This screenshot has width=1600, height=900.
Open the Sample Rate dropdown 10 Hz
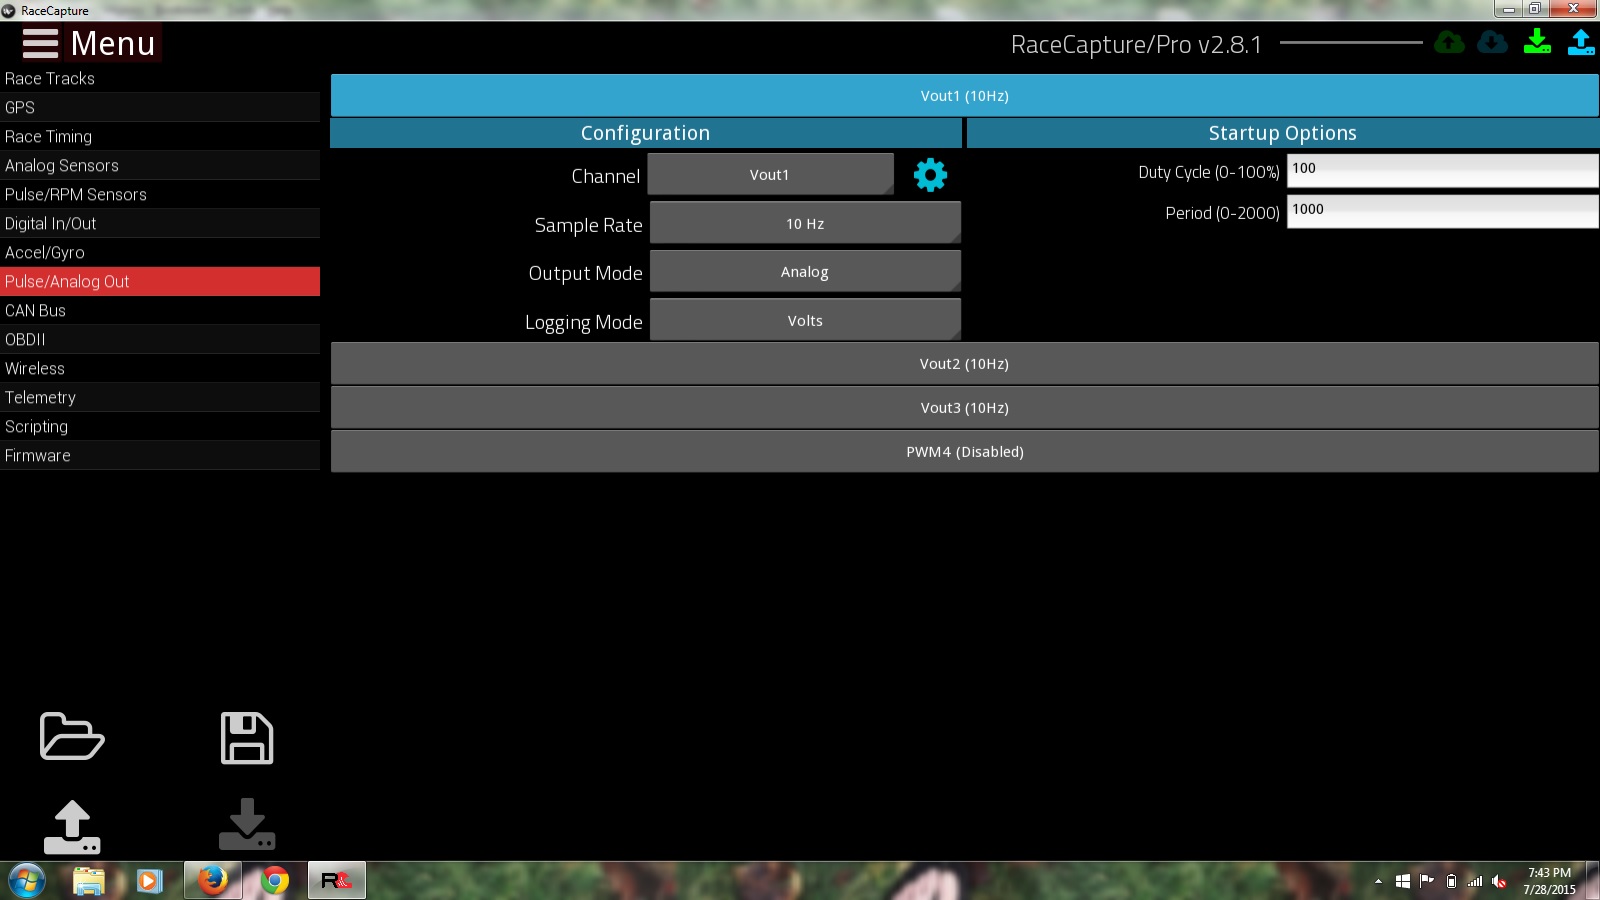[x=805, y=223]
